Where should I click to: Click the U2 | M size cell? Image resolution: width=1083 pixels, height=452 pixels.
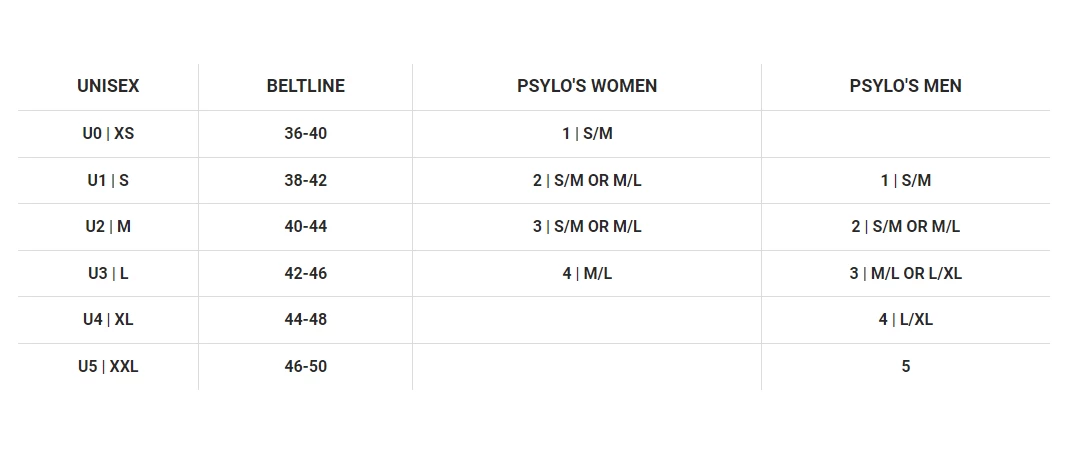tap(108, 226)
